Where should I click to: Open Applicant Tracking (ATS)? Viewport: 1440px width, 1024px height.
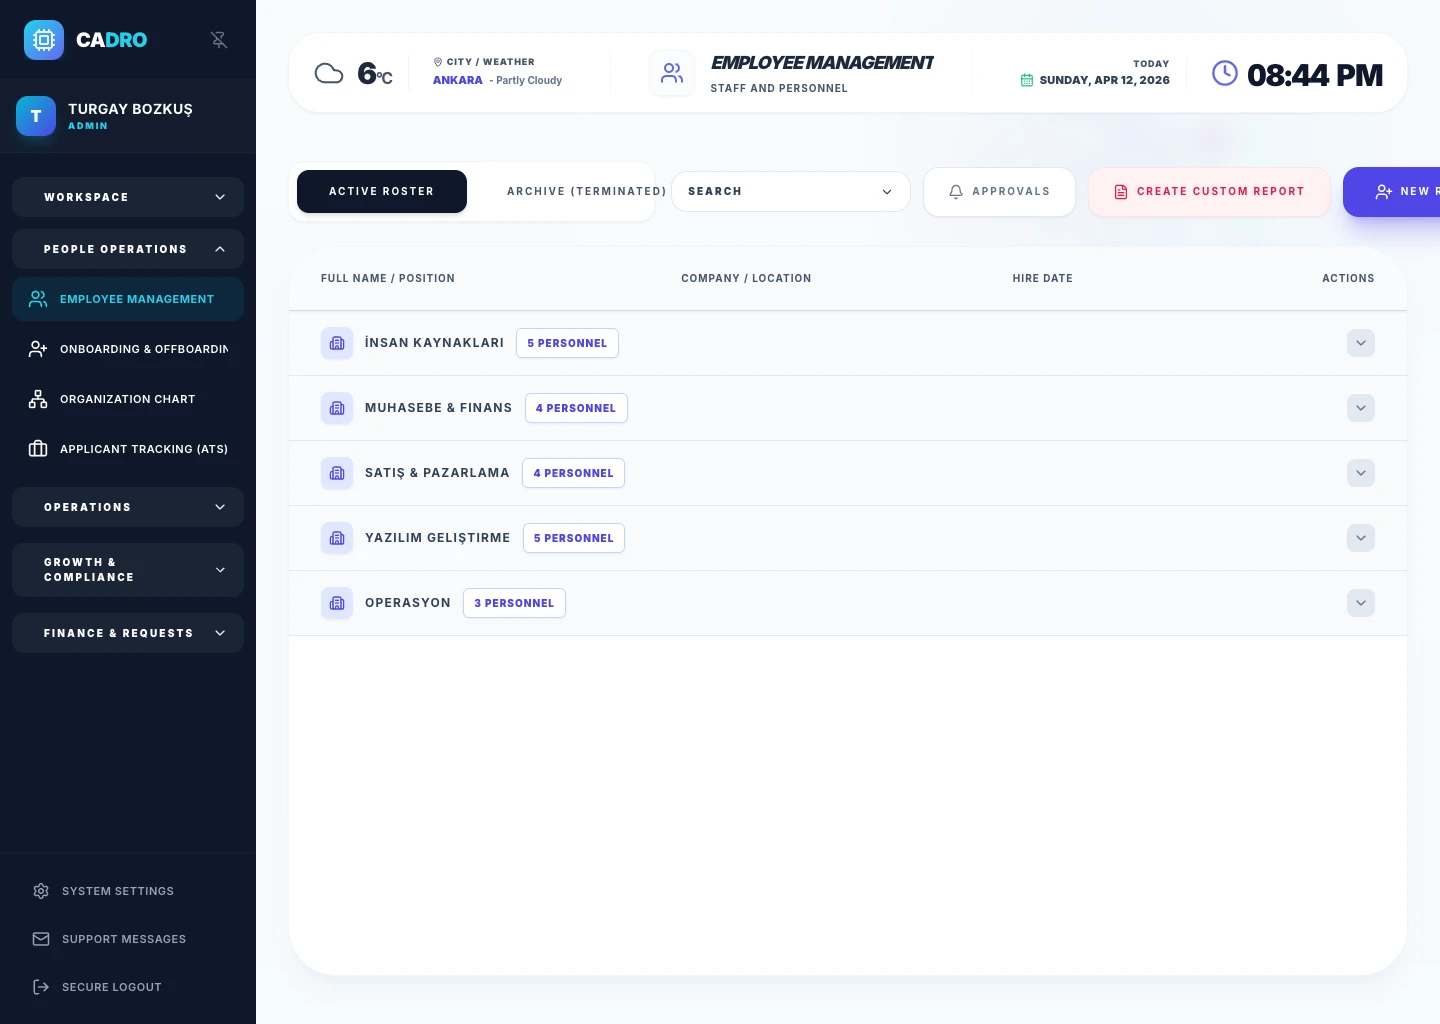[128, 449]
